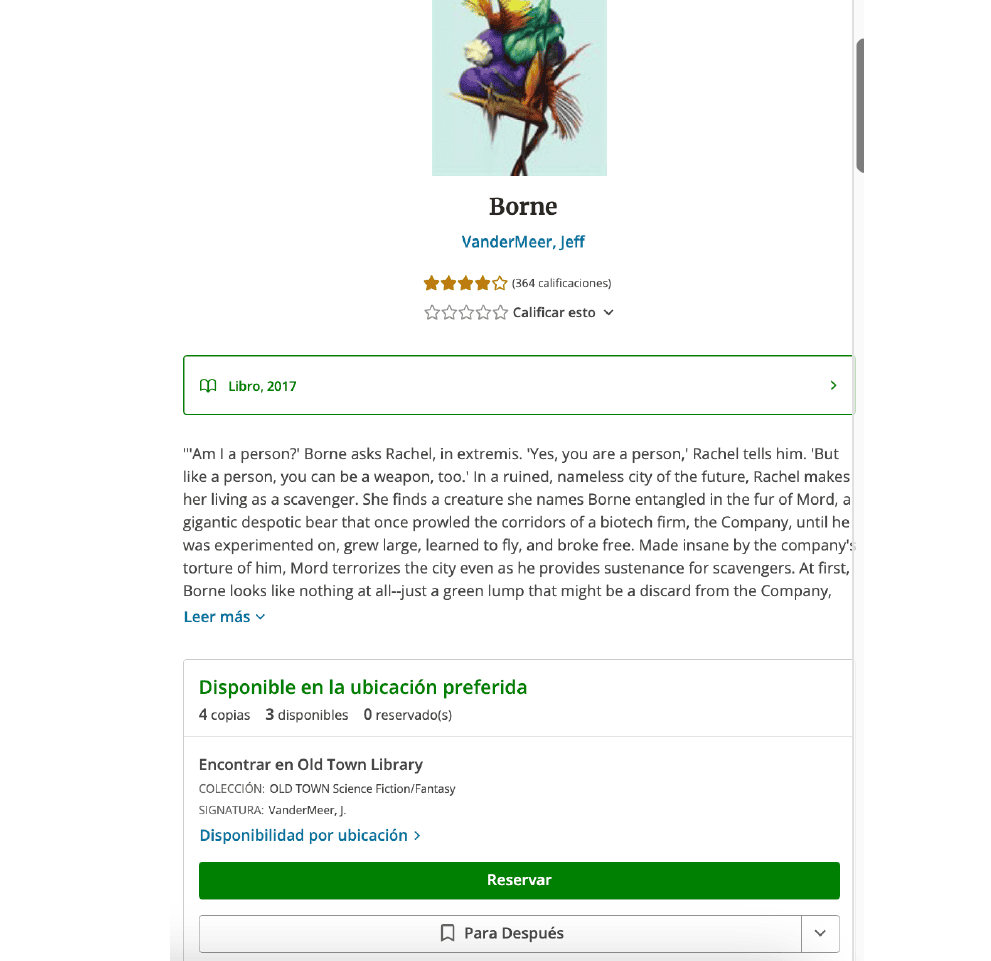
Task: Click the green Reservar button
Action: 519,880
